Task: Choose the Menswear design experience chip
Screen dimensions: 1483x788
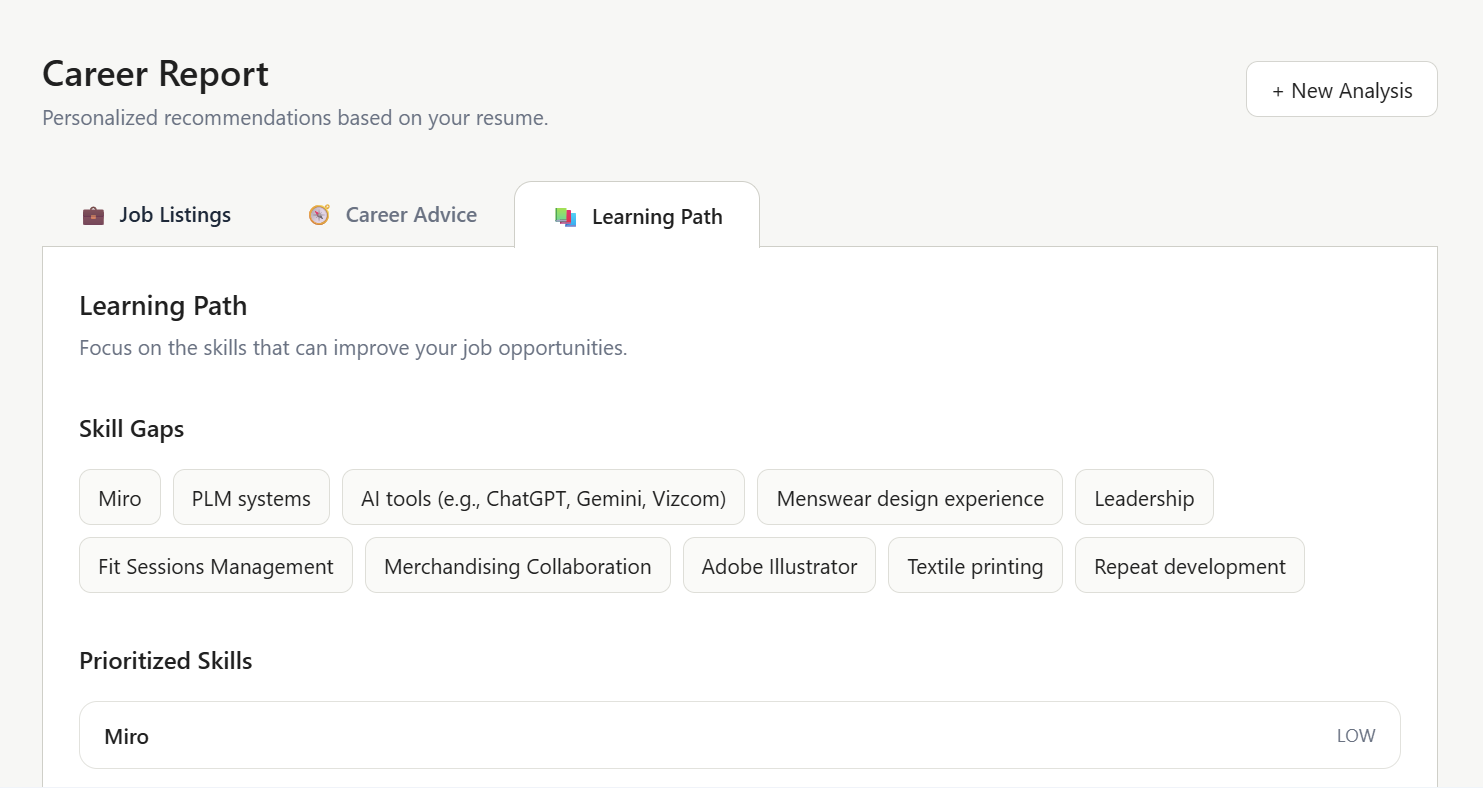Action: 910,498
